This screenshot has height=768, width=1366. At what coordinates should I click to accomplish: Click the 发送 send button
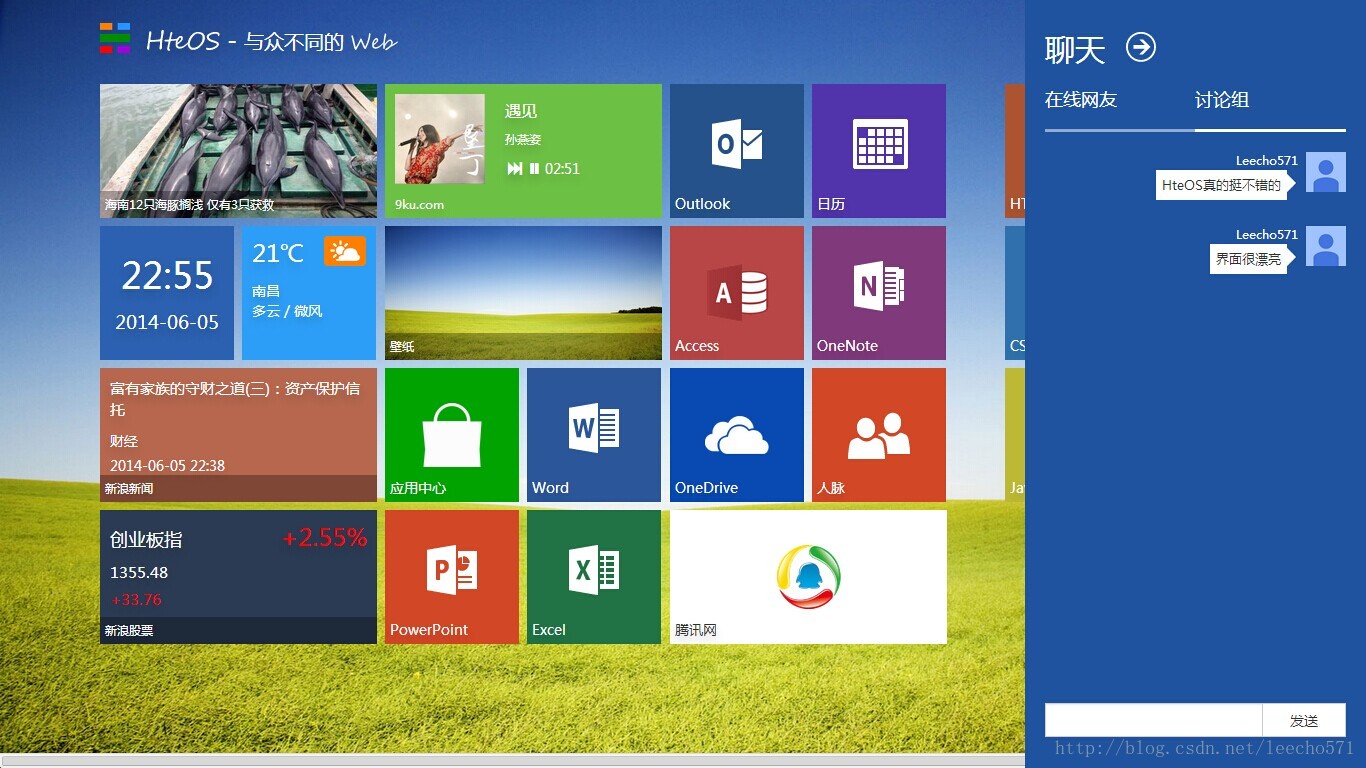pos(1304,720)
